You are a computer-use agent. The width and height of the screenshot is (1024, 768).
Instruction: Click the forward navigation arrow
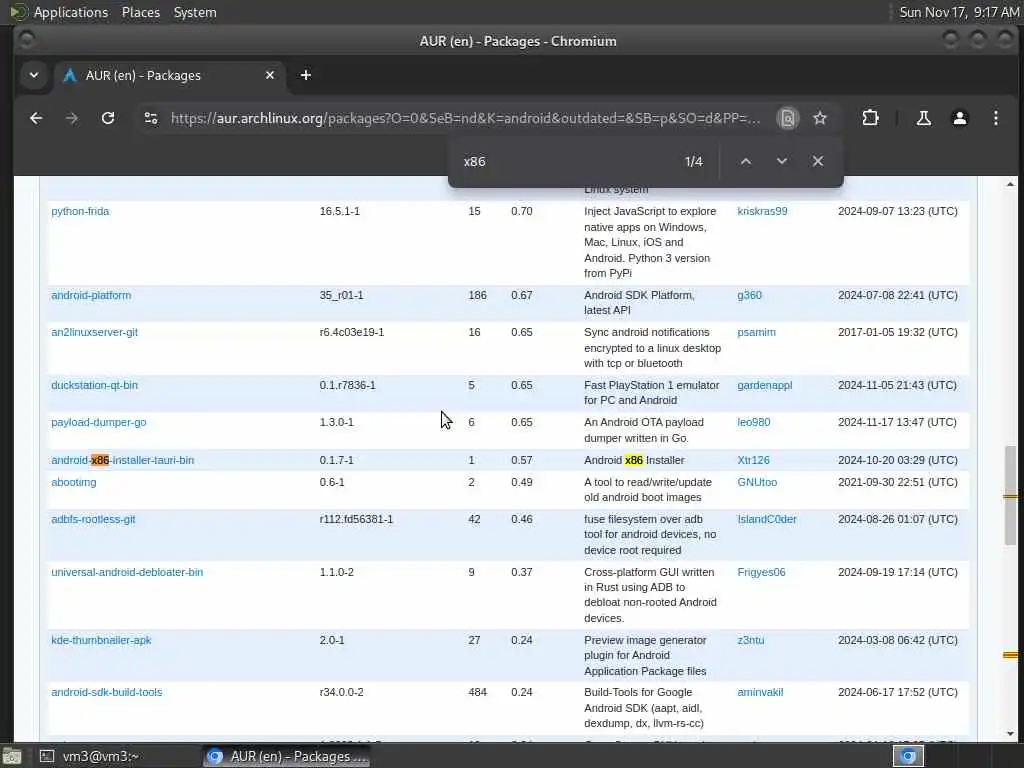click(72, 118)
